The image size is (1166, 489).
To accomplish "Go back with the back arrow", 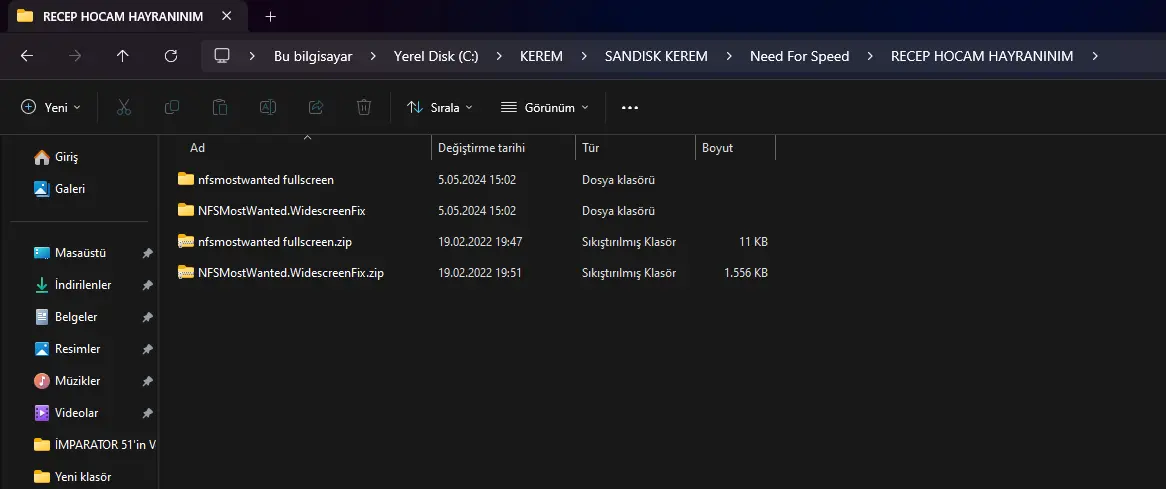I will click(27, 56).
